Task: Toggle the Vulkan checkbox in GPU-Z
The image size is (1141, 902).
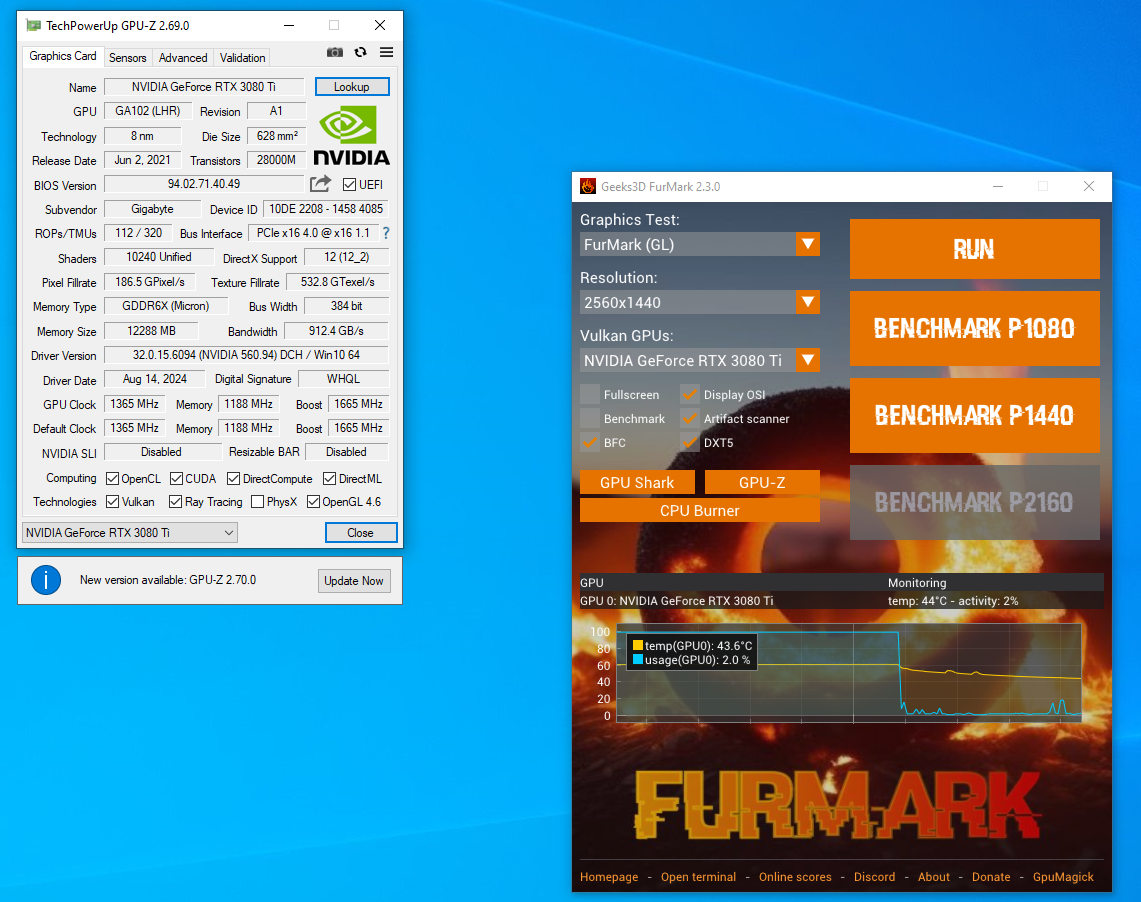Action: click(113, 502)
